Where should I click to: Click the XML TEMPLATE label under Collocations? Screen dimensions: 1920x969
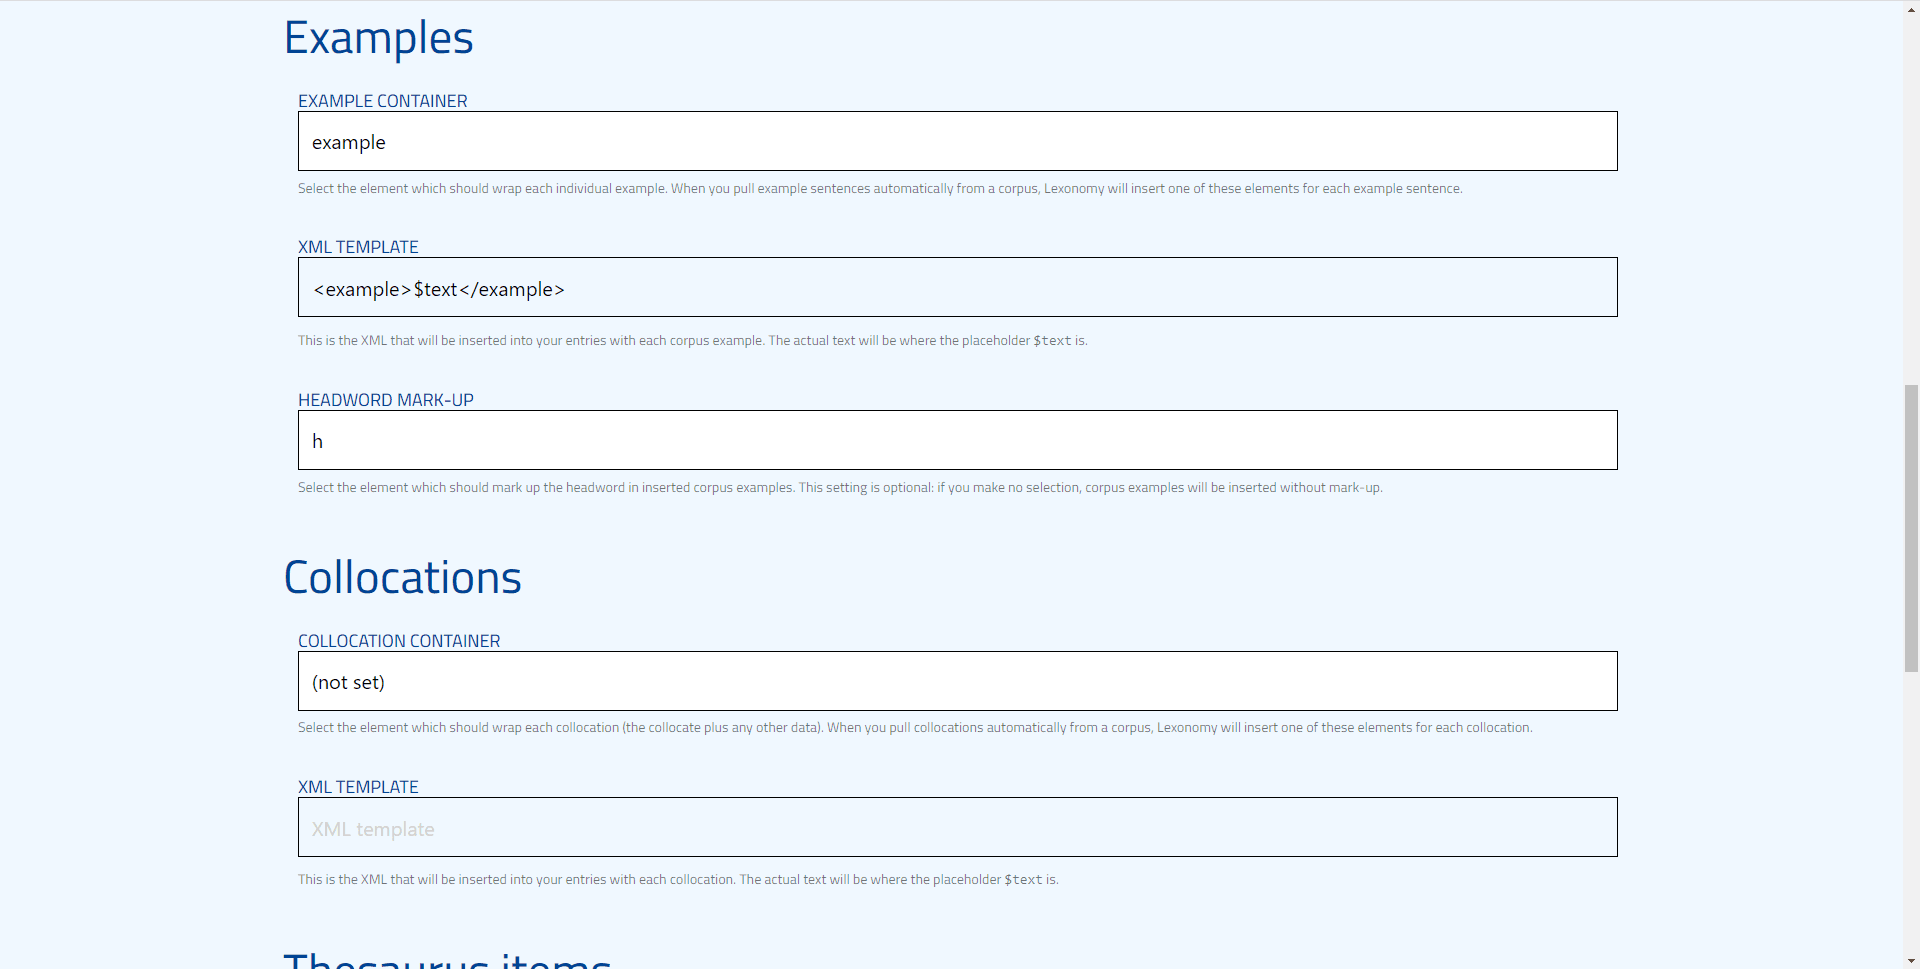point(358,787)
